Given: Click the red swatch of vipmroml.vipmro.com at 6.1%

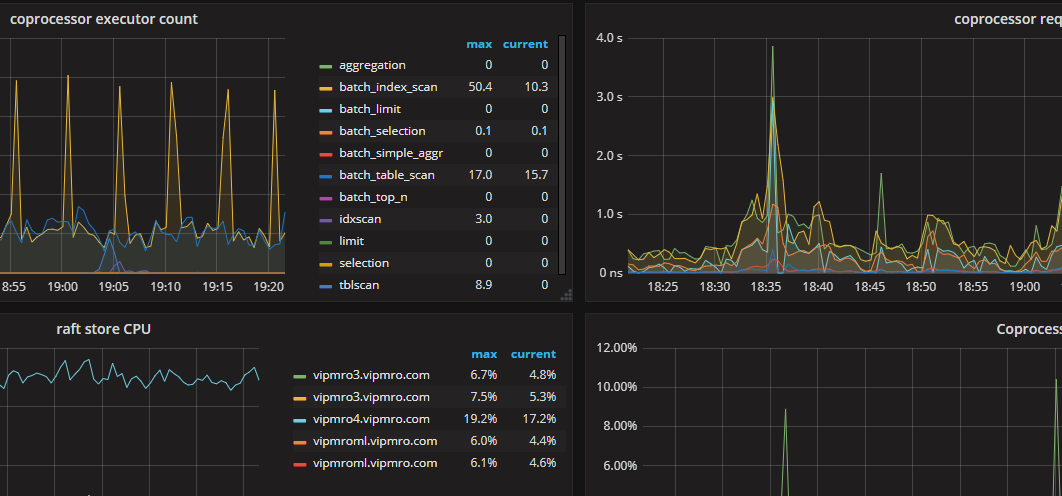Looking at the screenshot, I should (299, 464).
